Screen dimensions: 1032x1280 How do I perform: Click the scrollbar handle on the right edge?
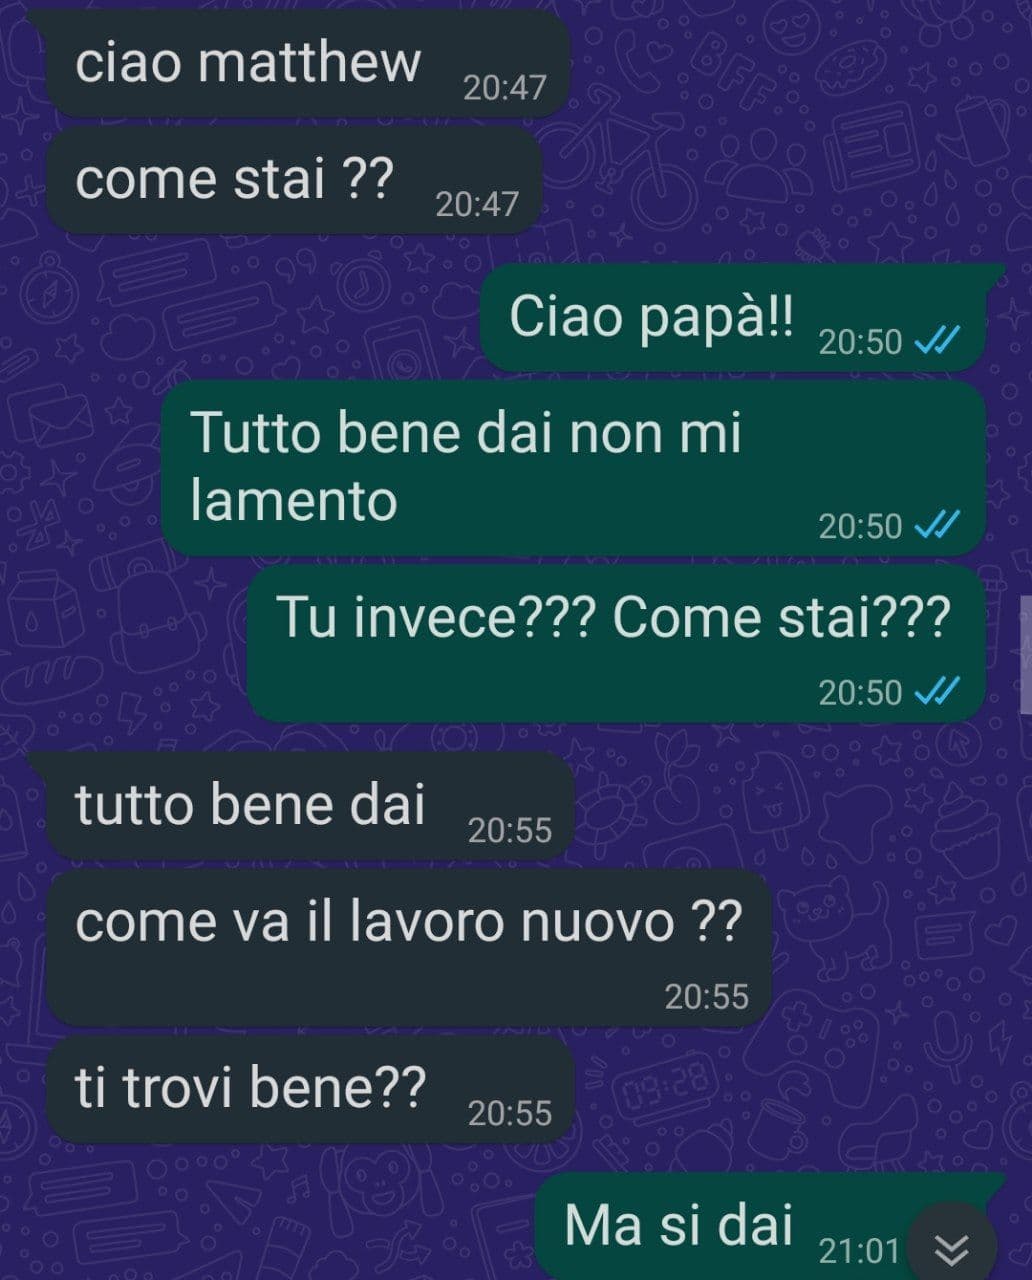coord(1026,653)
